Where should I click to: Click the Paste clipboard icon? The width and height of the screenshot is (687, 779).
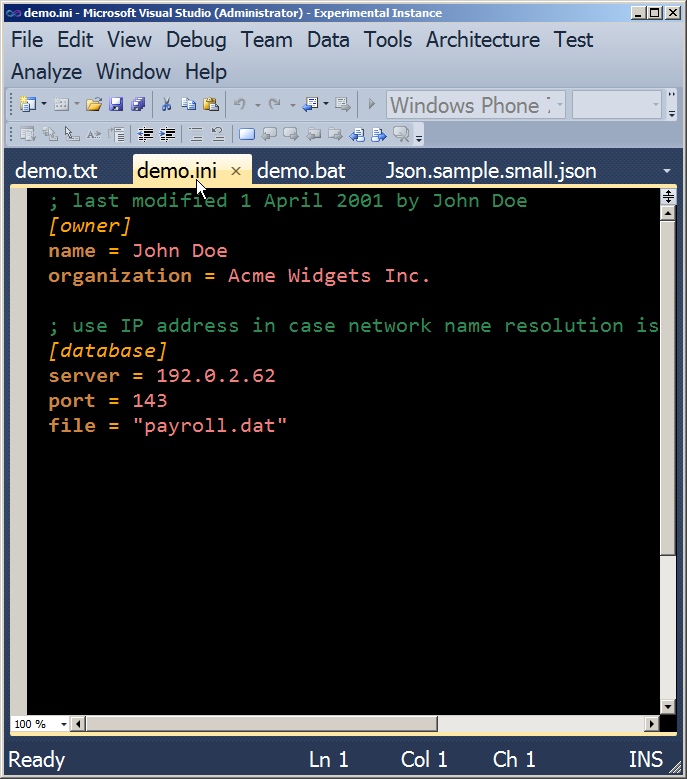(211, 104)
